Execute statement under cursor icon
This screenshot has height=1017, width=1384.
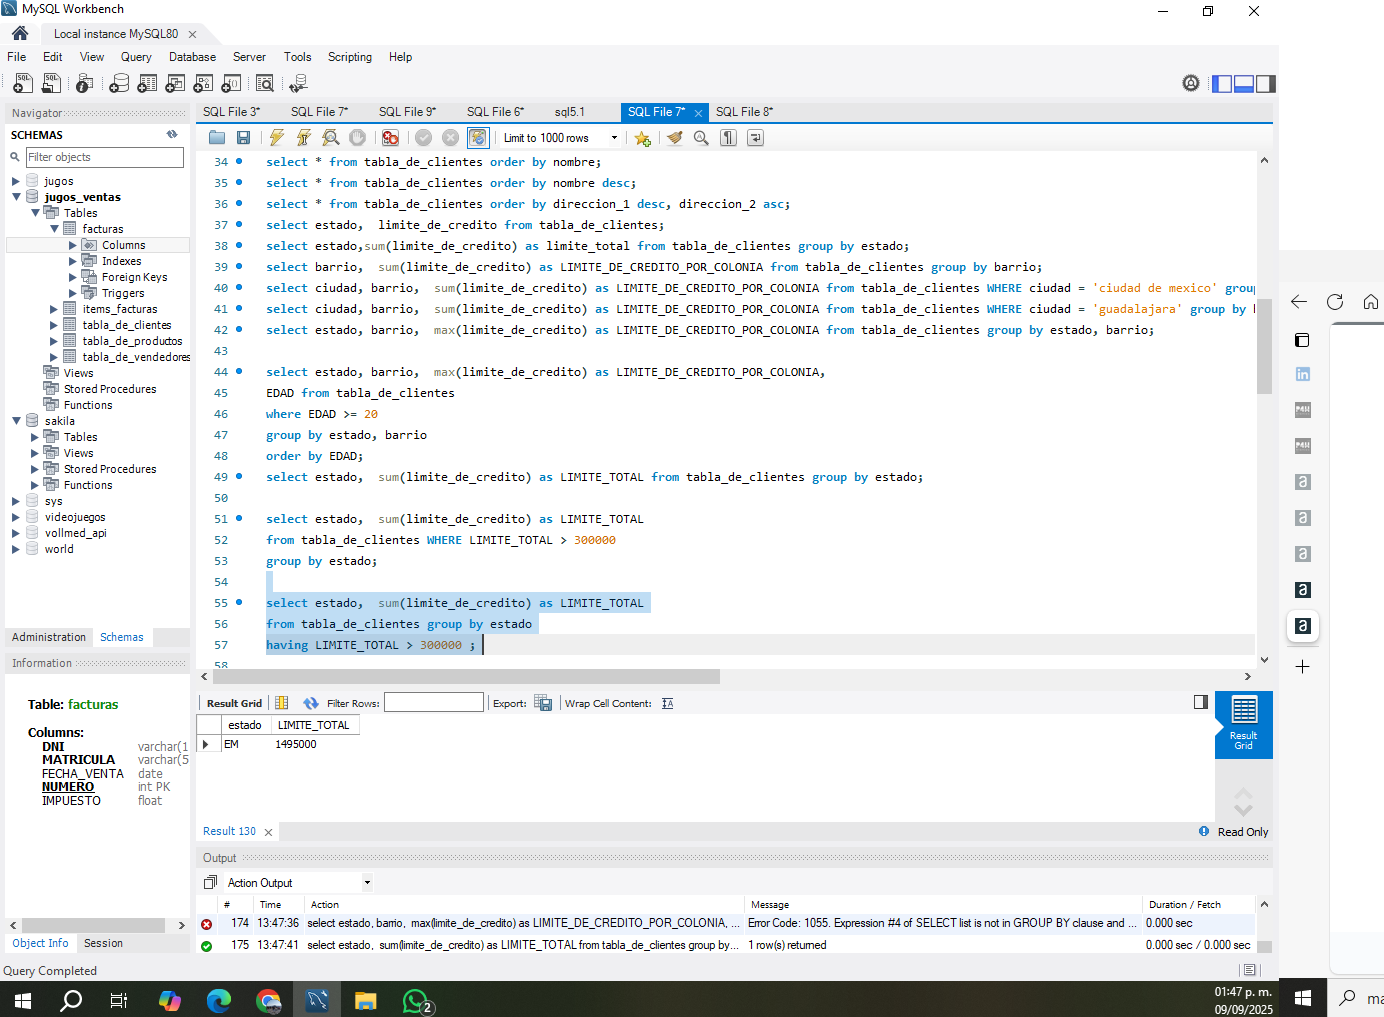coord(304,138)
